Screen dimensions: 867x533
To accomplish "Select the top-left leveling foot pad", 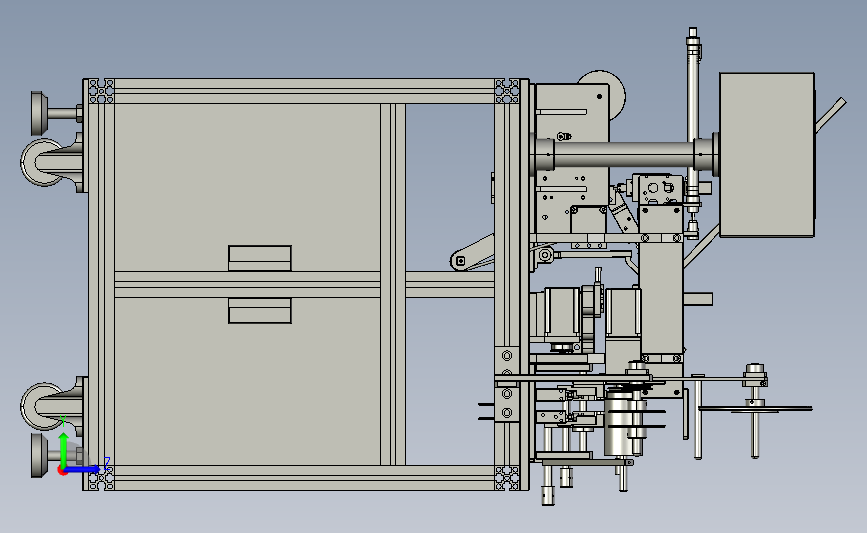I will [x=38, y=113].
